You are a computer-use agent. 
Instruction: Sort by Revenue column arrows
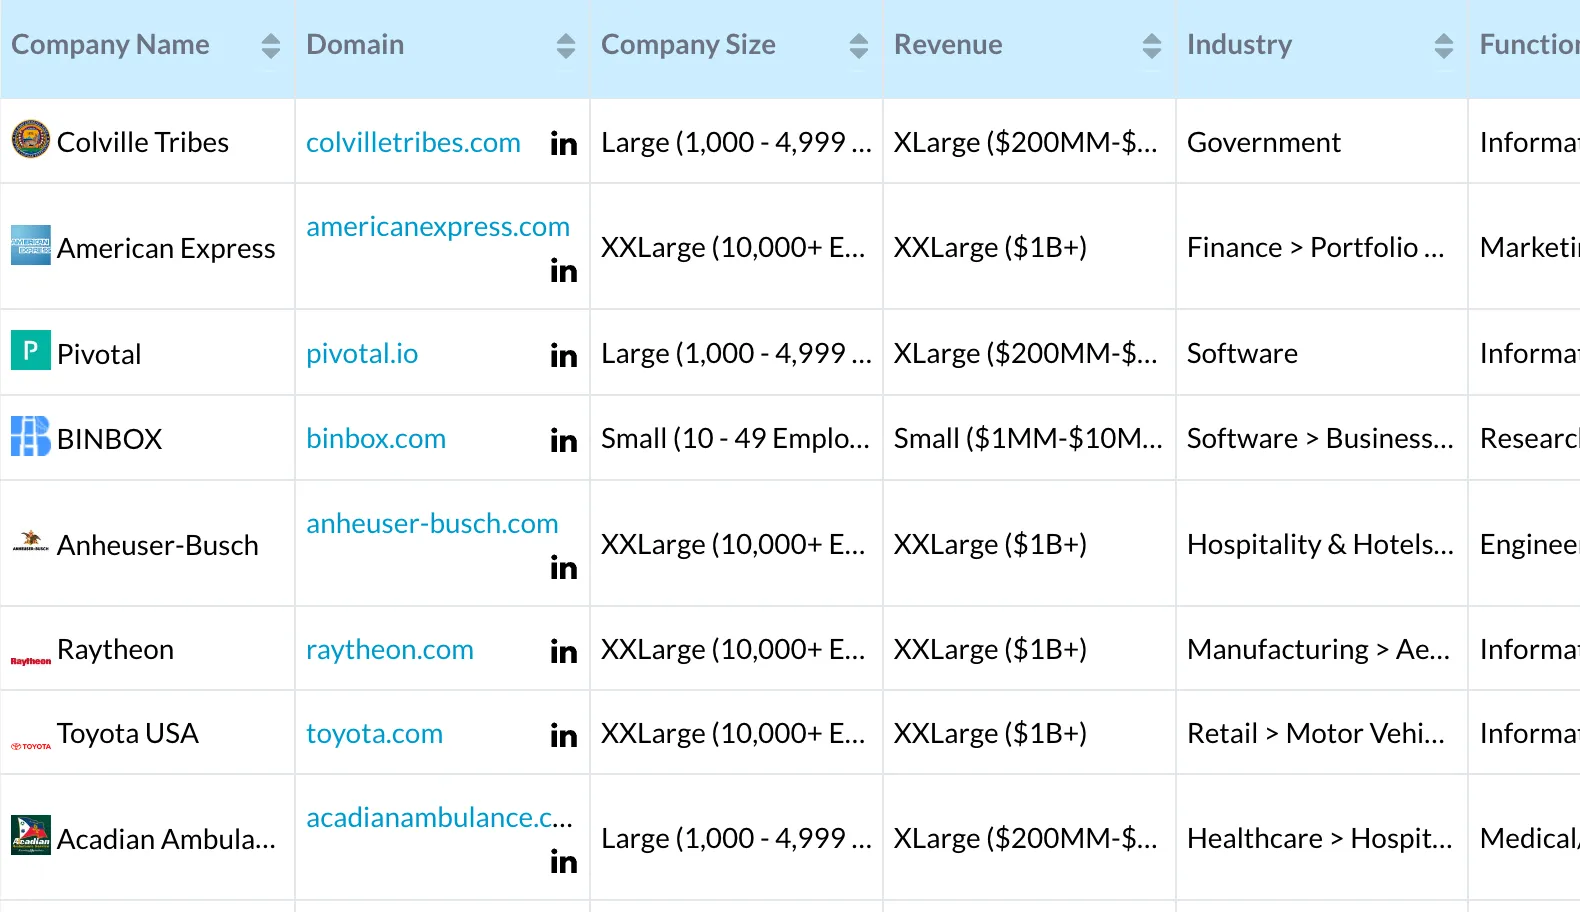[1152, 46]
